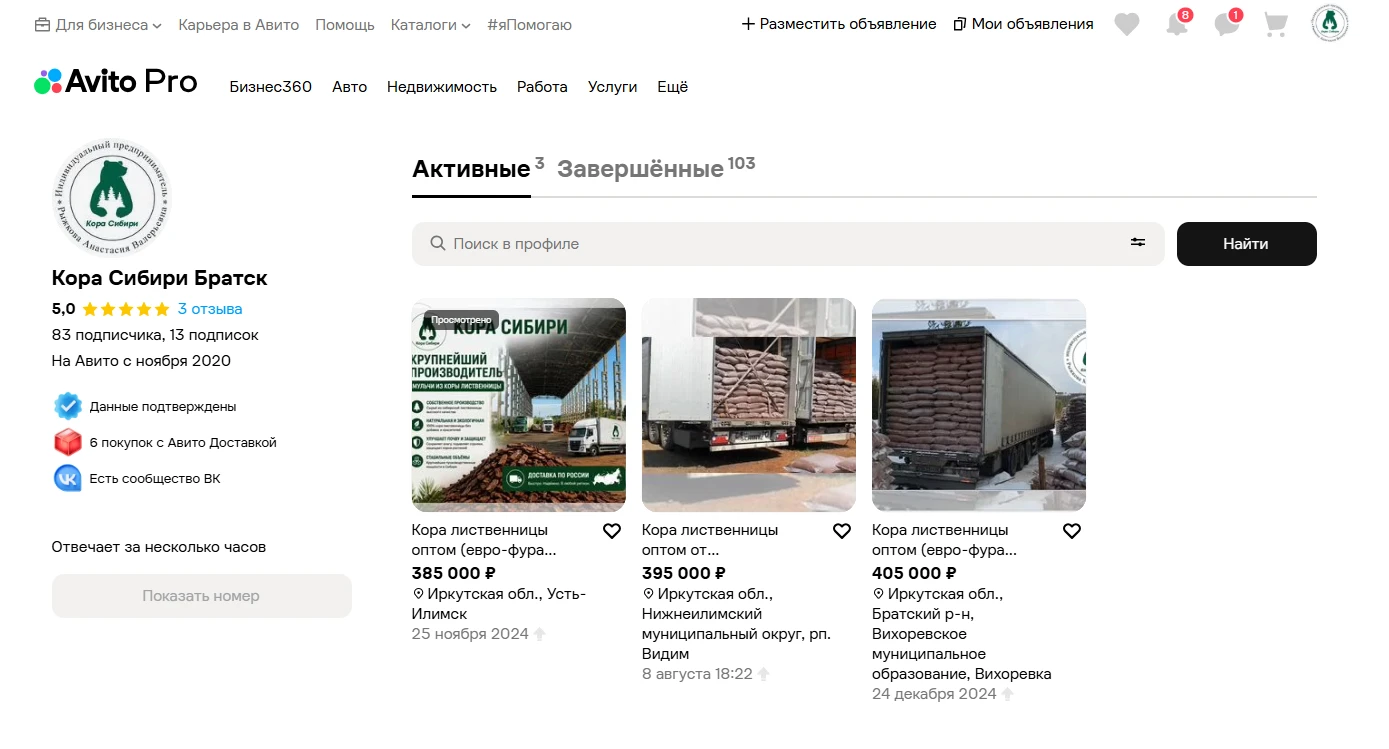1389x749 pixels.
Task: Open search filter settings icon
Action: tap(1138, 243)
